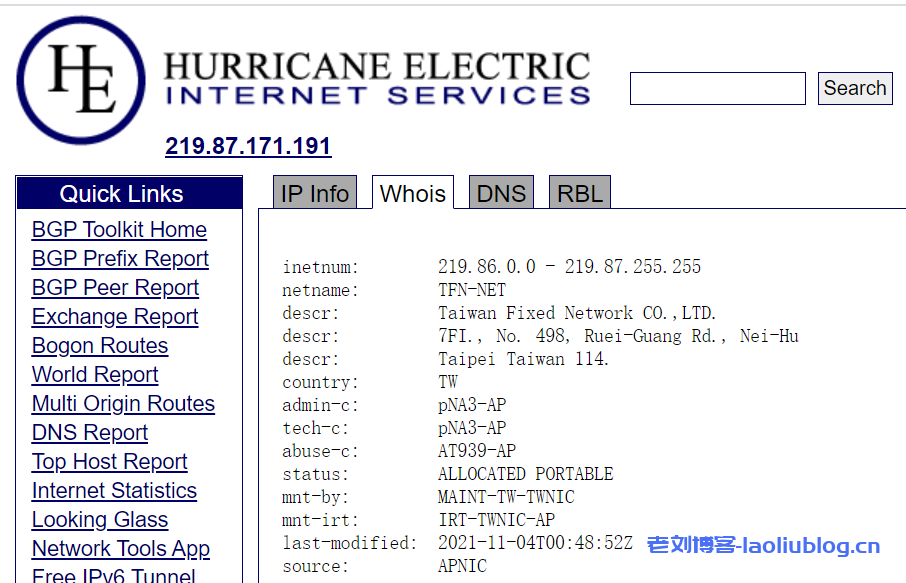Open the World Report page
The width and height of the screenshot is (906, 583).
coord(94,374)
